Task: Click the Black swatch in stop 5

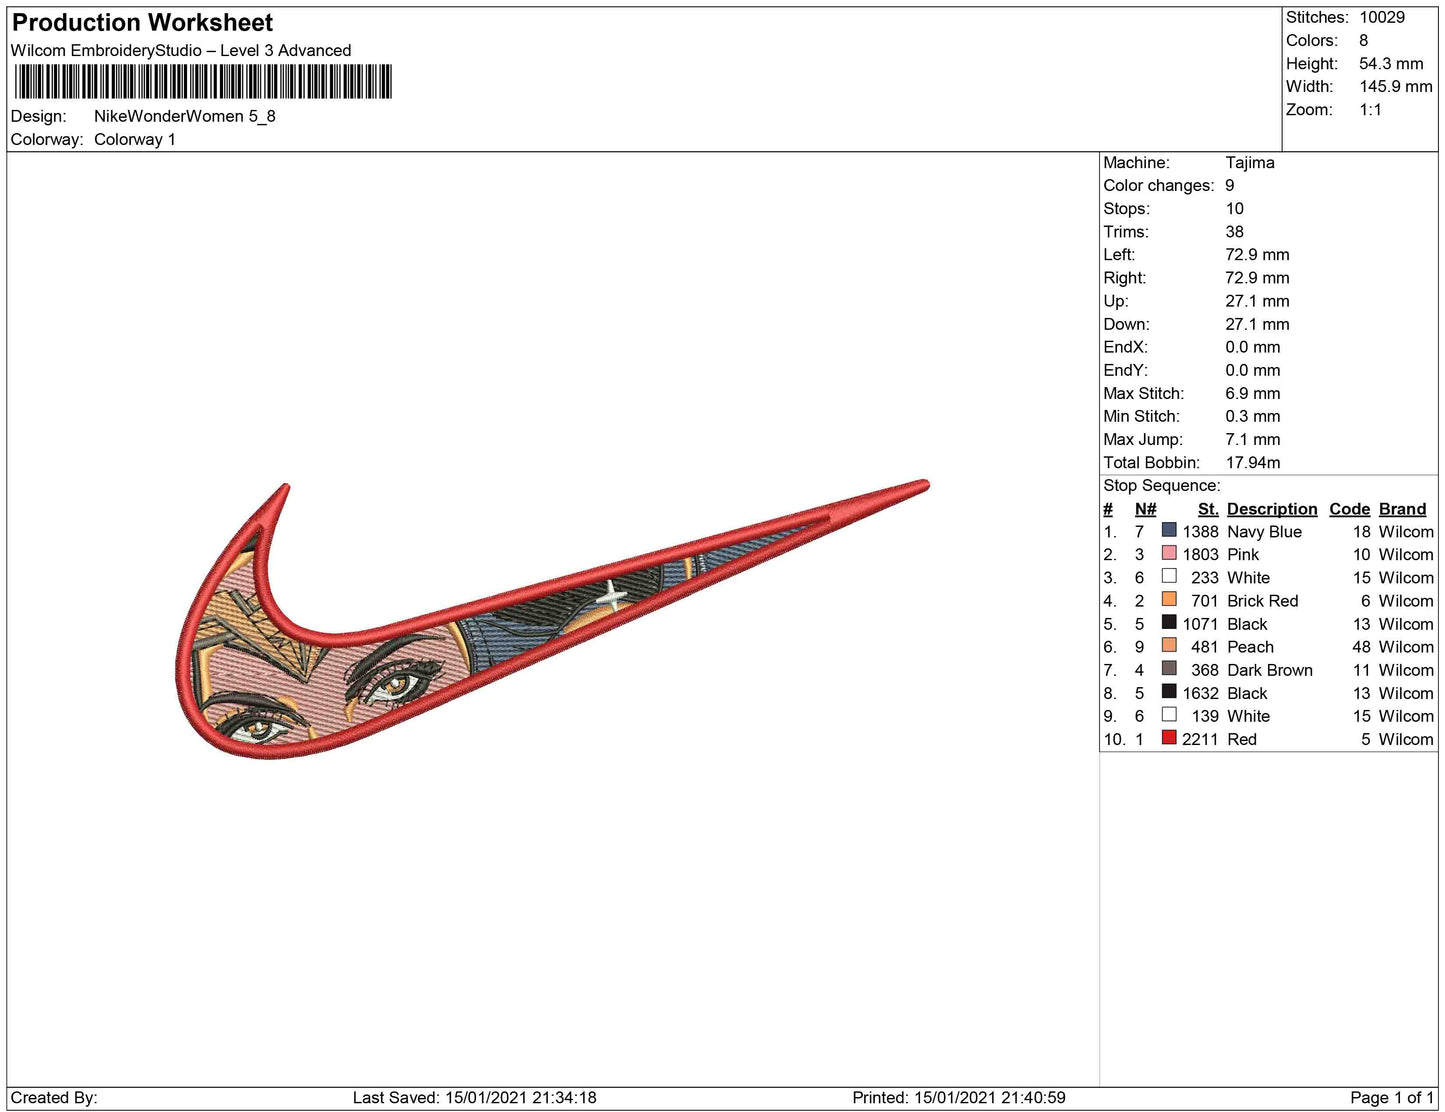Action: point(1168,622)
